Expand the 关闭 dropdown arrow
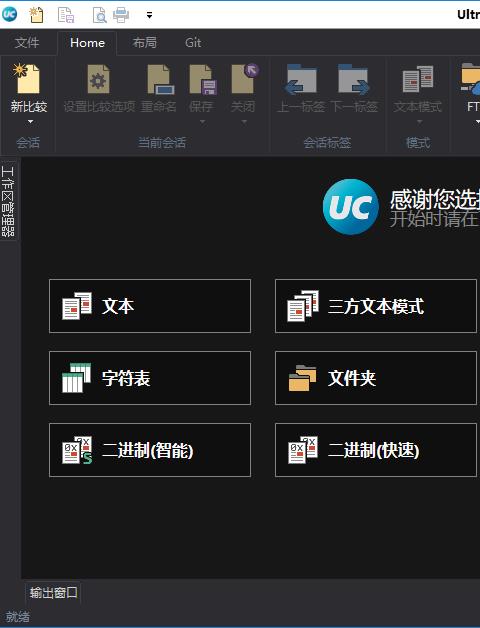480x628 pixels. pos(244,121)
